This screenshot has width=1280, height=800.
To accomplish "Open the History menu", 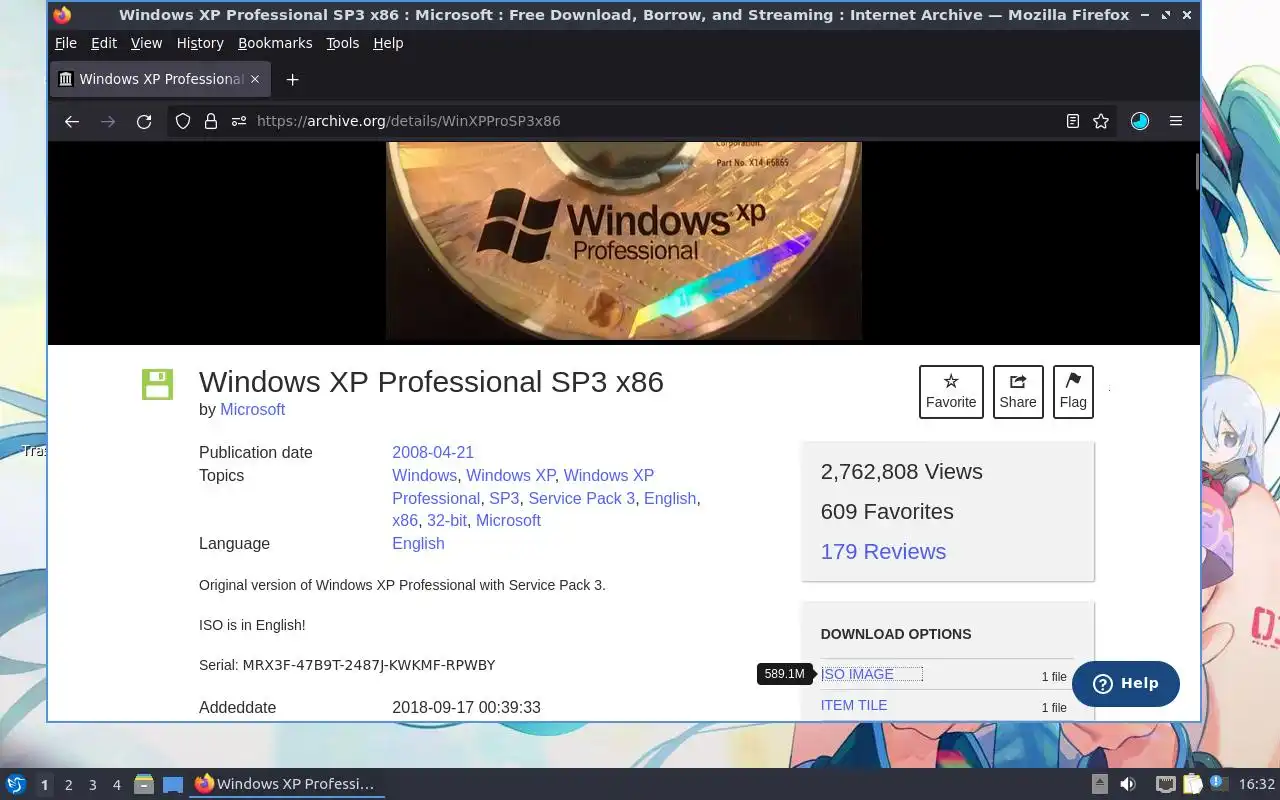I will [x=200, y=43].
